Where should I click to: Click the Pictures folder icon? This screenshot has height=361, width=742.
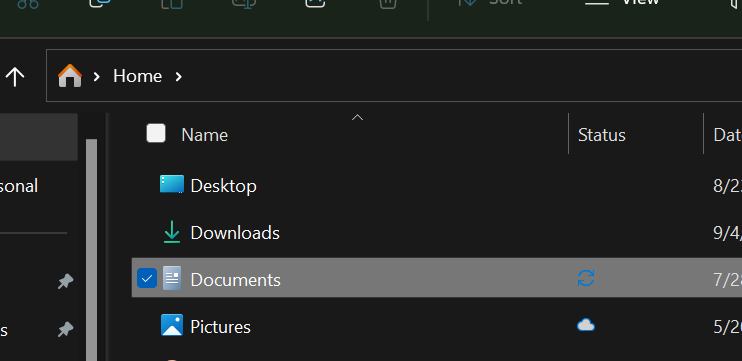(x=172, y=325)
